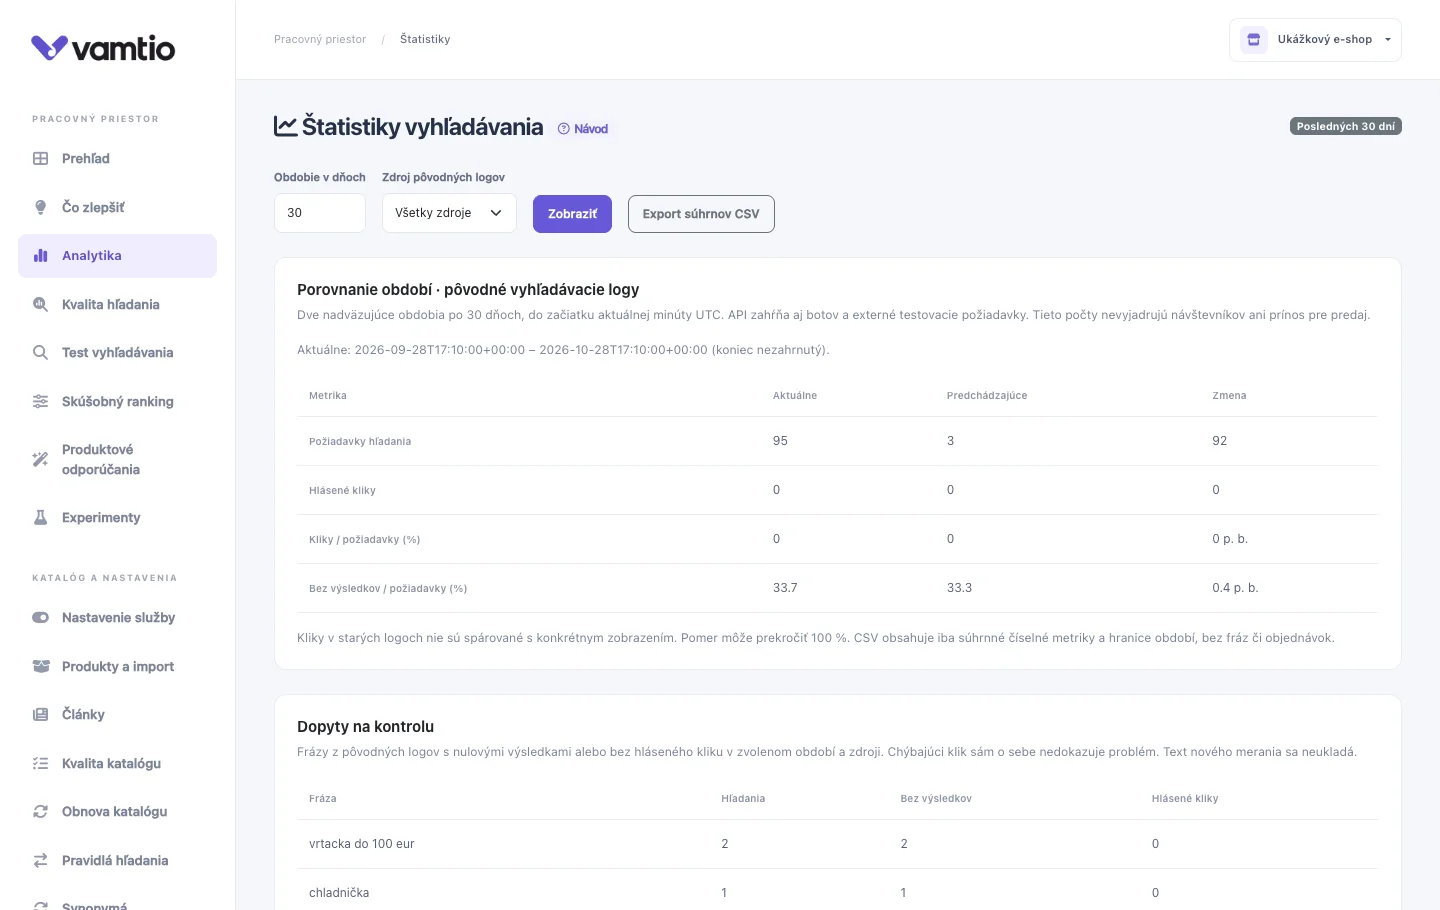Click the shop icon beside Ukážkový e-shop
The image size is (1440, 910).
(1254, 40)
